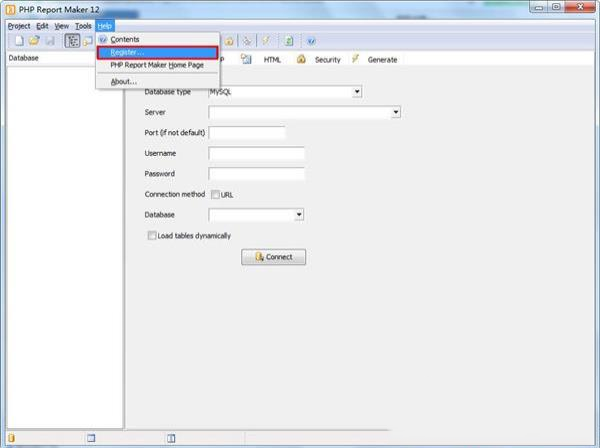Switch to the Security tab

point(328,60)
